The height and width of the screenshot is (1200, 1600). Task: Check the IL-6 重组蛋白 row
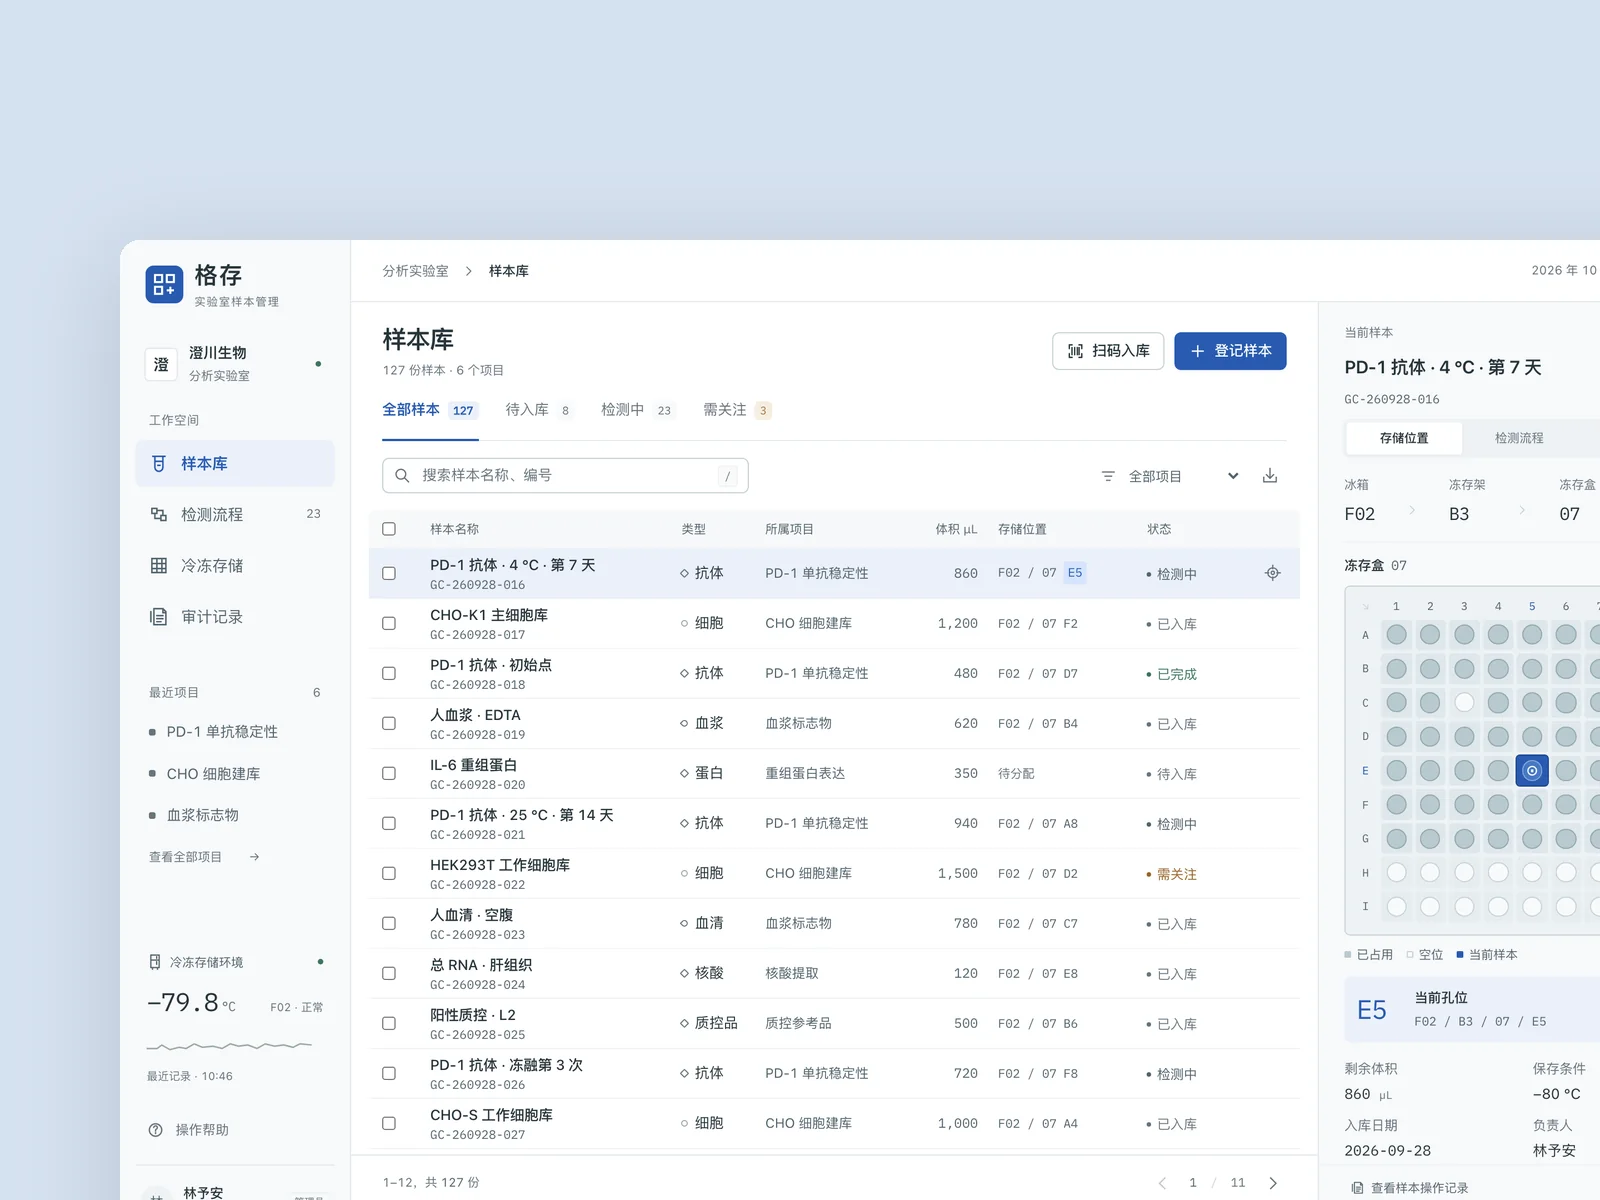(x=389, y=774)
